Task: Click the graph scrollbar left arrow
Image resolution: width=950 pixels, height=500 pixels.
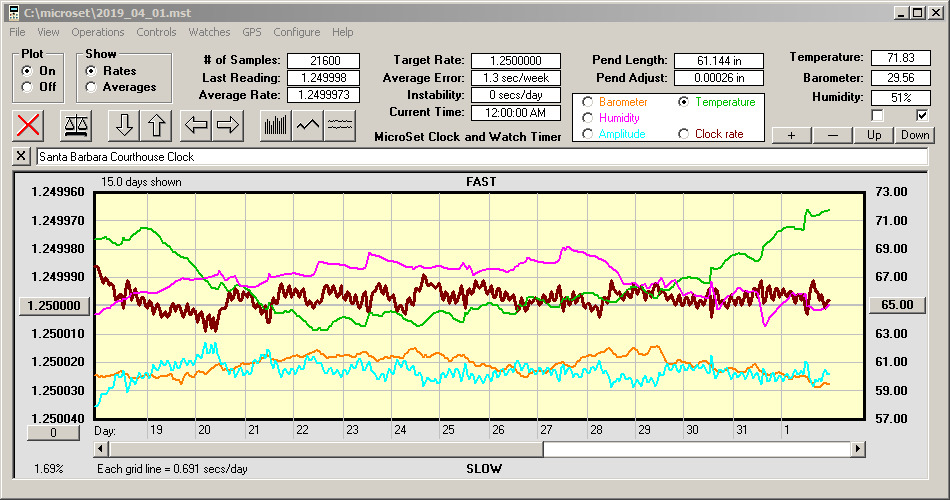Action: [x=102, y=449]
